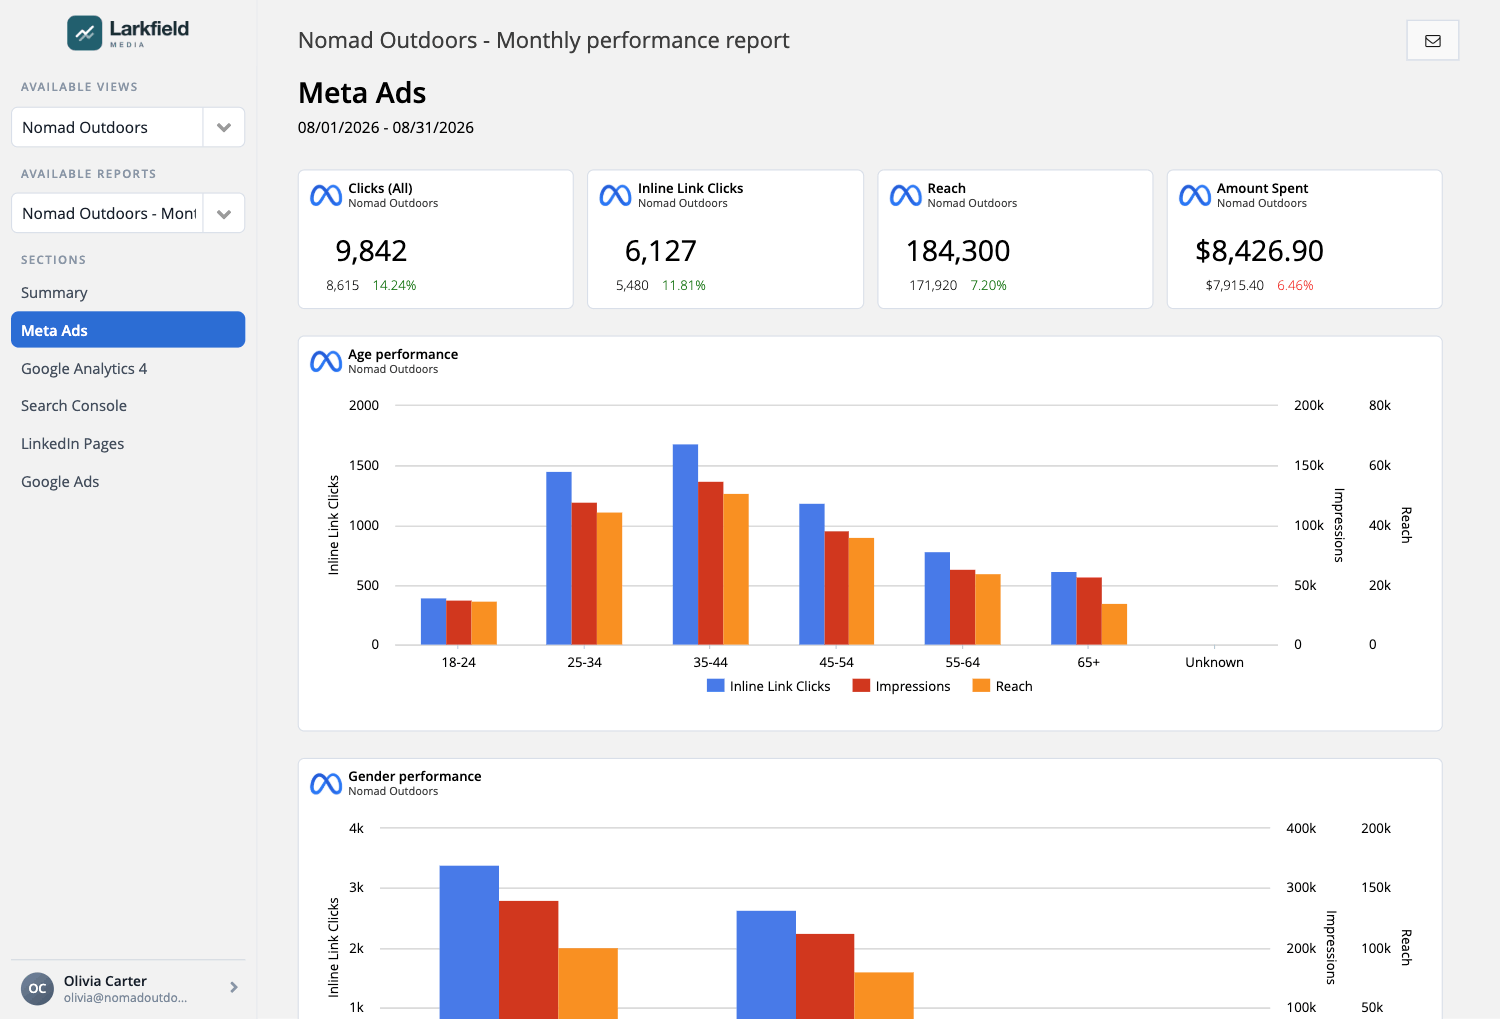Click Meta icon on Amount Spent card
This screenshot has width=1500, height=1019.
[x=1195, y=196]
